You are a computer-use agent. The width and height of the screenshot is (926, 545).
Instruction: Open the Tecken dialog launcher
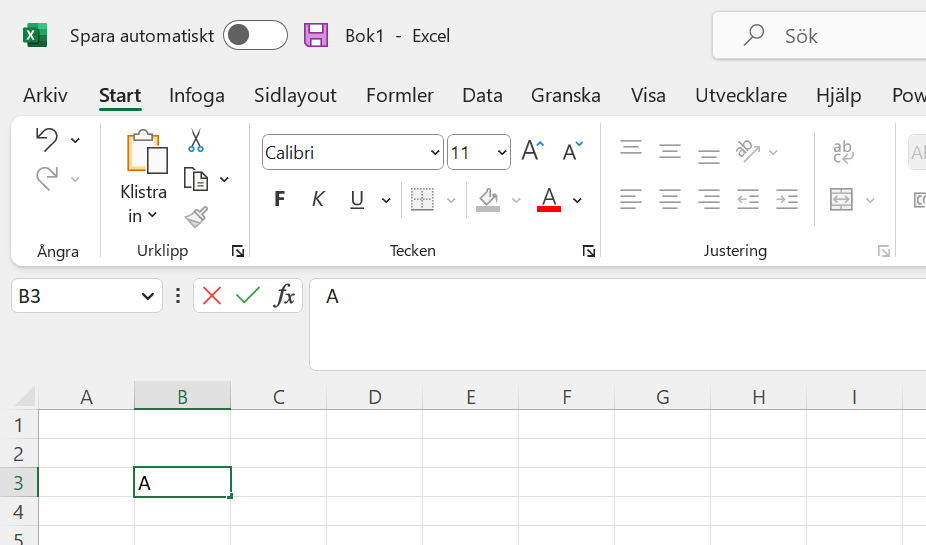(x=589, y=252)
